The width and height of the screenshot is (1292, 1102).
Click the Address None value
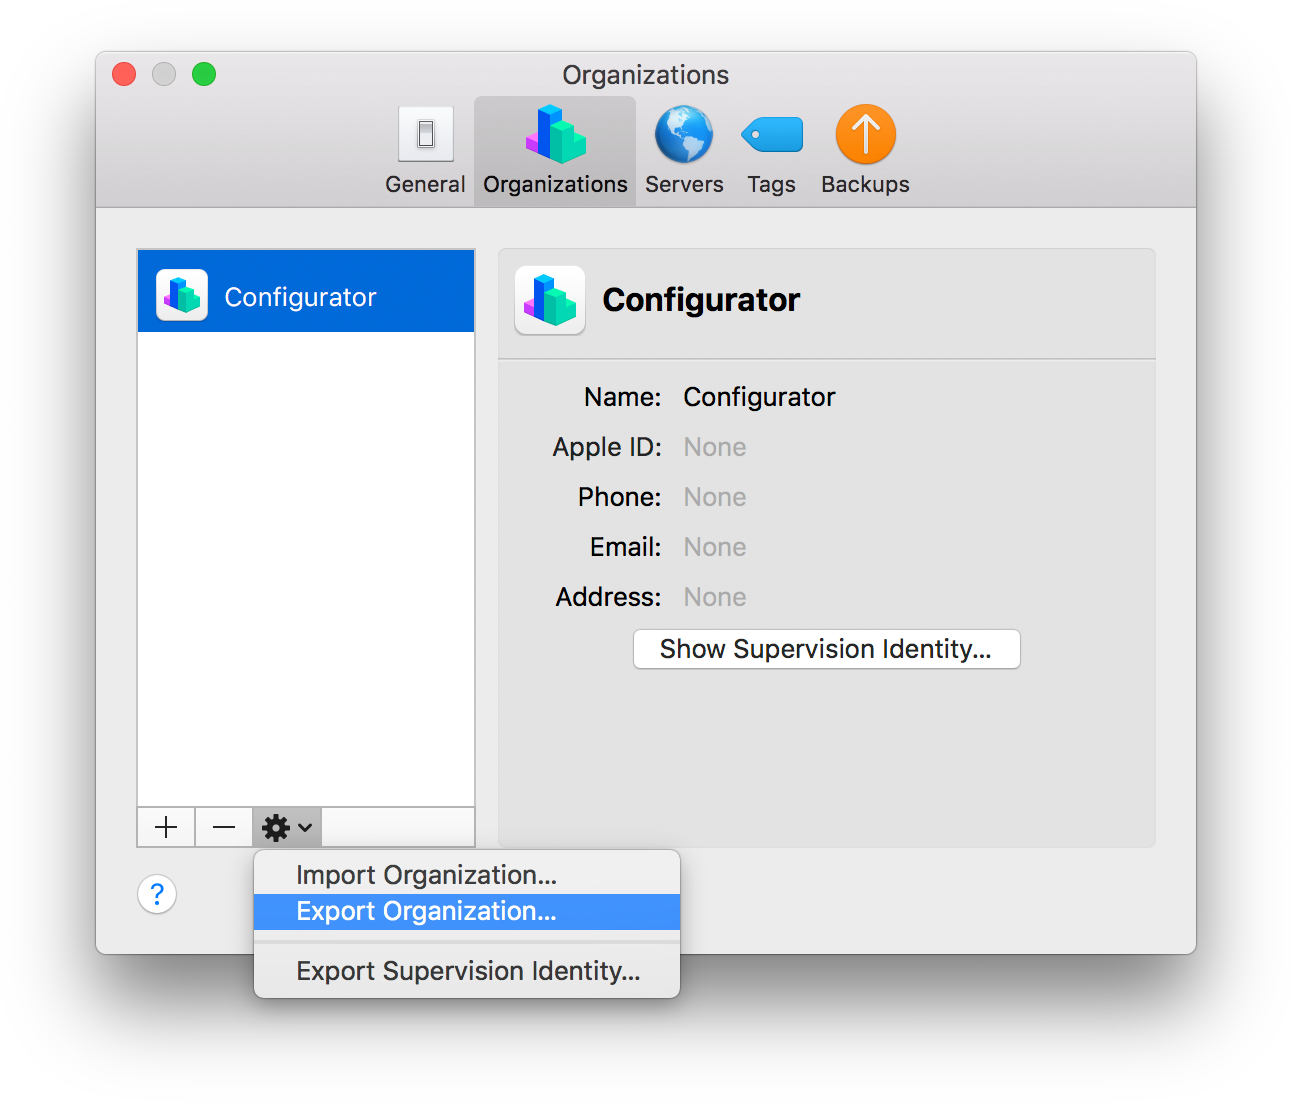pyautogui.click(x=715, y=597)
